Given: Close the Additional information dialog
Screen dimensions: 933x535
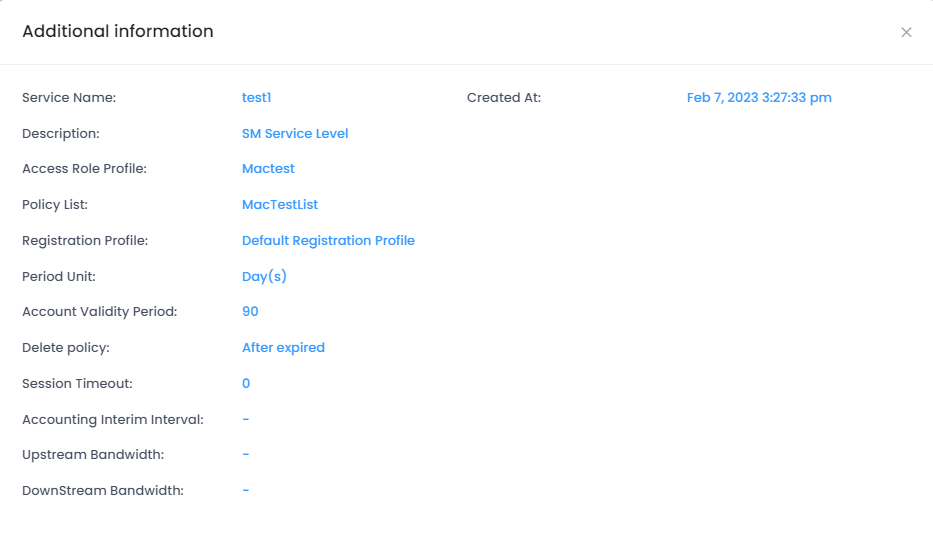Looking at the screenshot, I should pyautogui.click(x=906, y=32).
